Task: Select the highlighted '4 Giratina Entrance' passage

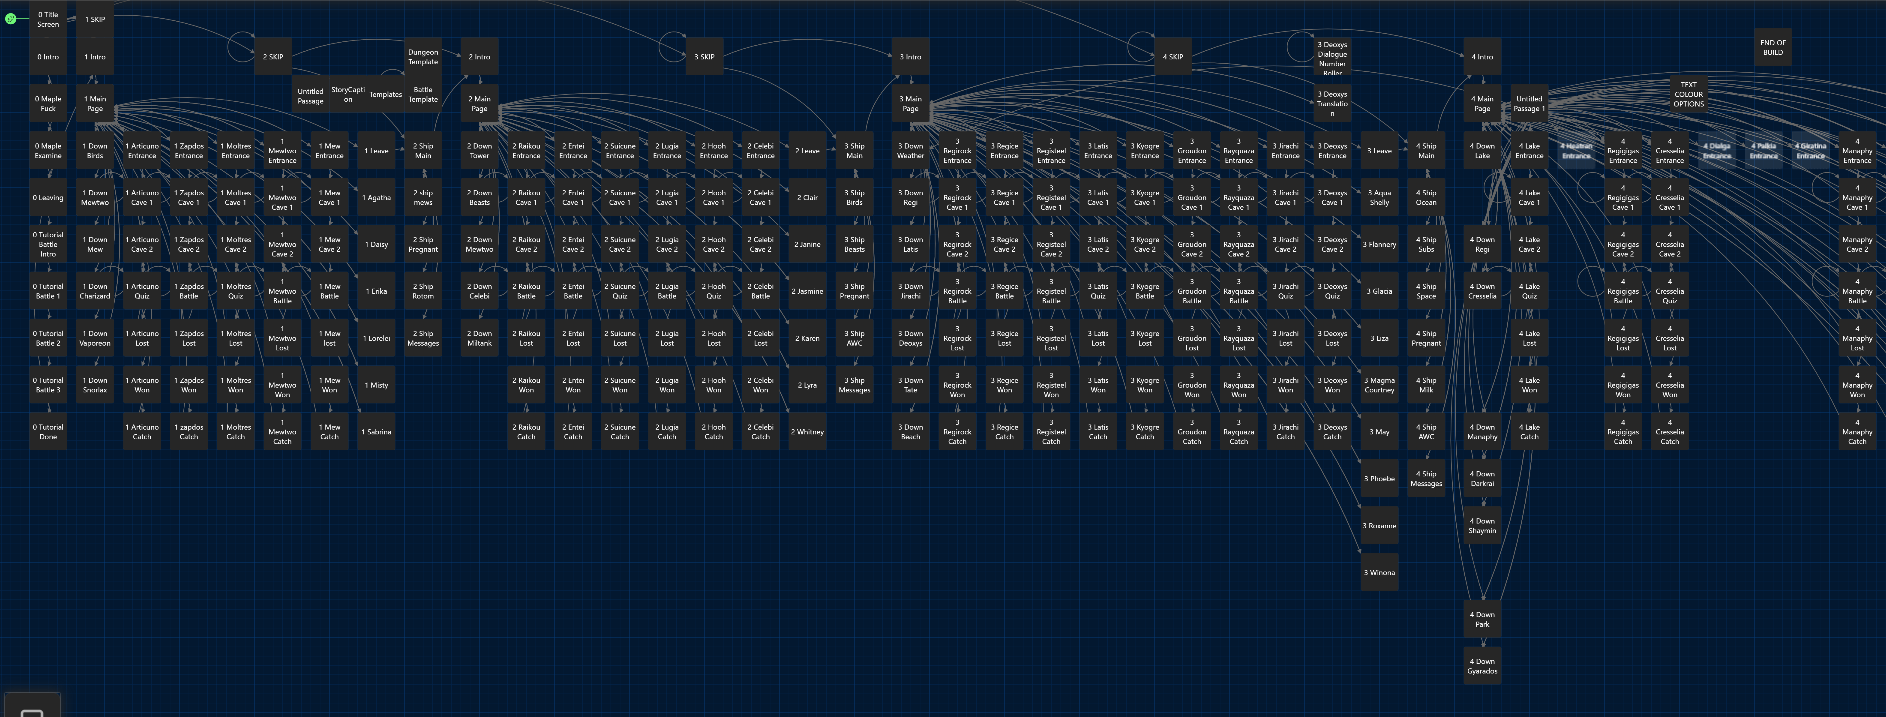Action: 1811,151
